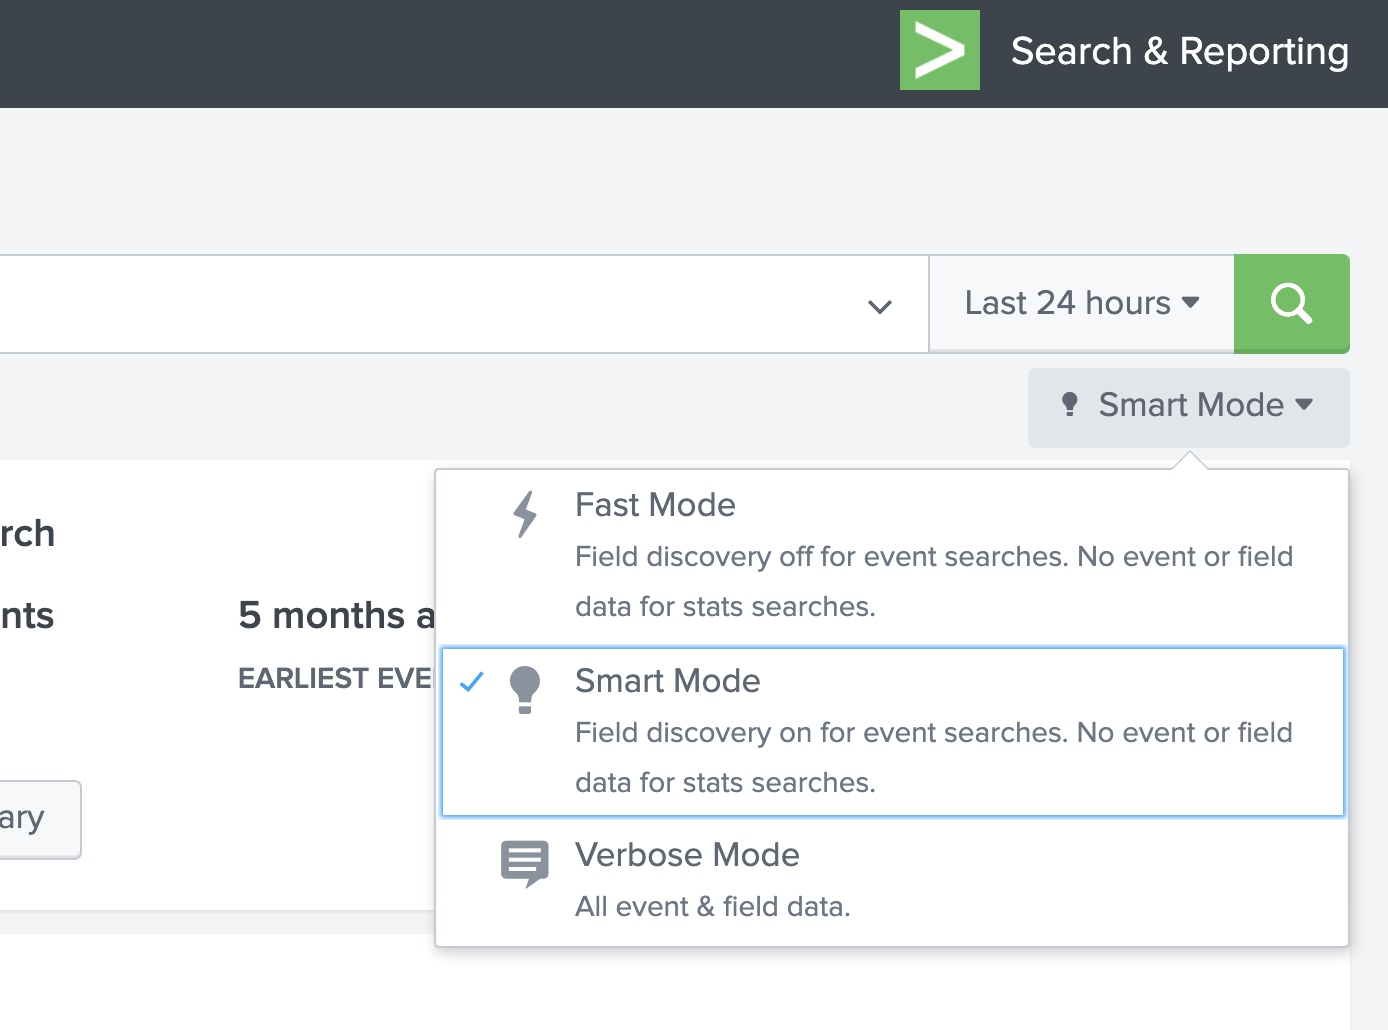The width and height of the screenshot is (1388, 1030).
Task: Click the Smart Mode lightbulb icon in menu
Action: pos(525,690)
